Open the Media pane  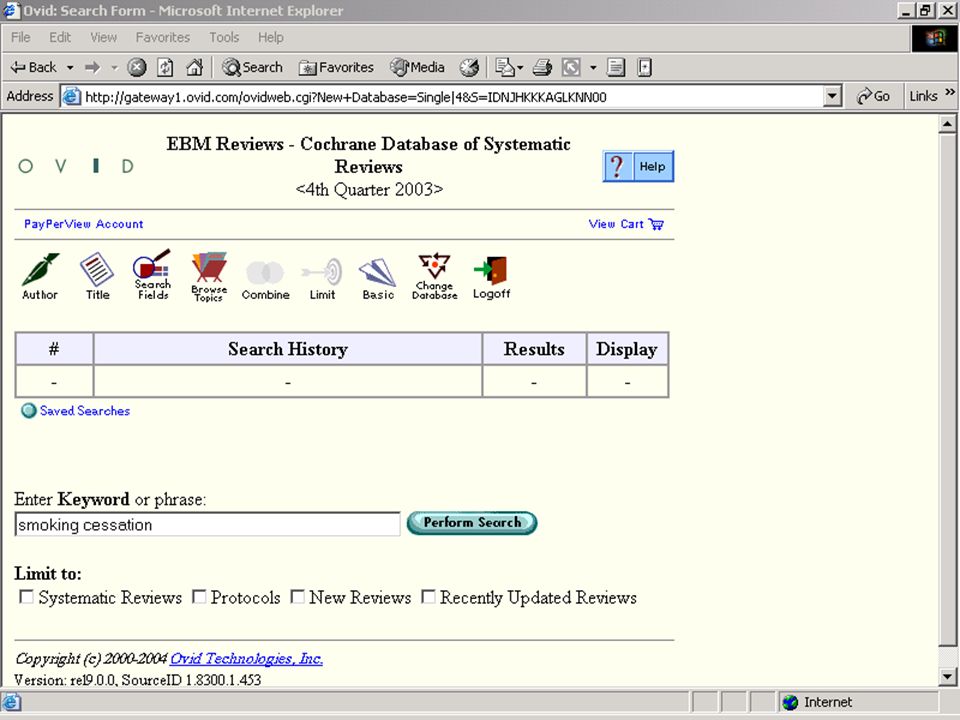pyautogui.click(x=418, y=67)
